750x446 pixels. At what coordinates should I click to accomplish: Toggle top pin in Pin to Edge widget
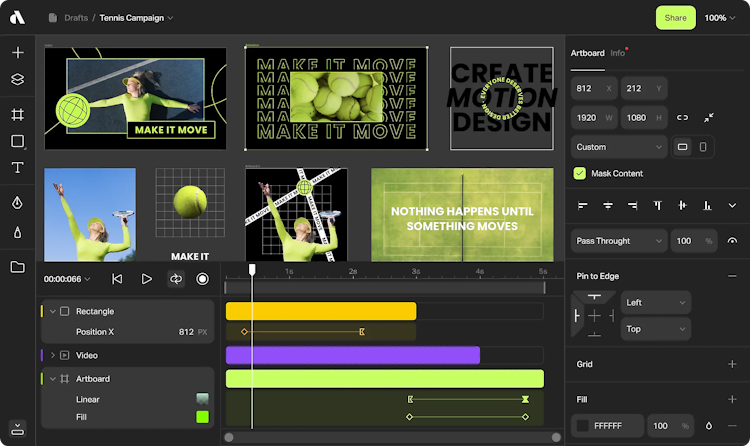[x=594, y=297]
